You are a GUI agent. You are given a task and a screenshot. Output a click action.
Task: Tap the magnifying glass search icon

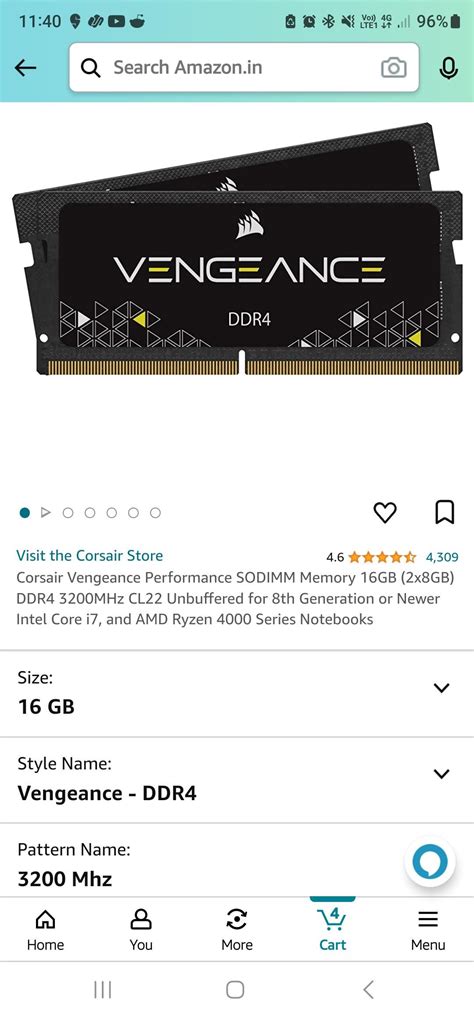[91, 67]
